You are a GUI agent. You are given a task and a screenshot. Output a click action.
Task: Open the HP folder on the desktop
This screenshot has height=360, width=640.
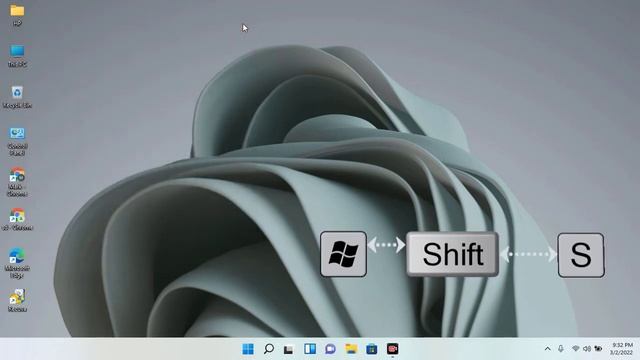coord(17,15)
